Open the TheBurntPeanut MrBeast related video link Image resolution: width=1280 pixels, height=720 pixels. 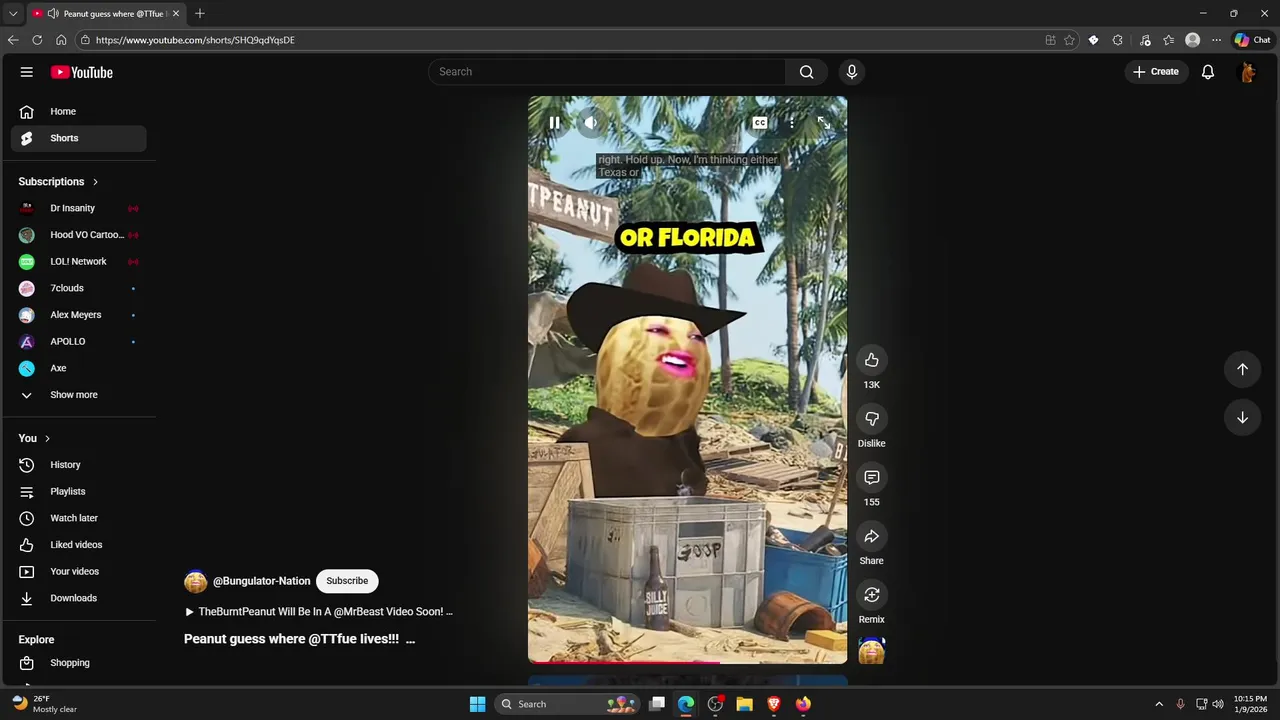click(x=319, y=611)
